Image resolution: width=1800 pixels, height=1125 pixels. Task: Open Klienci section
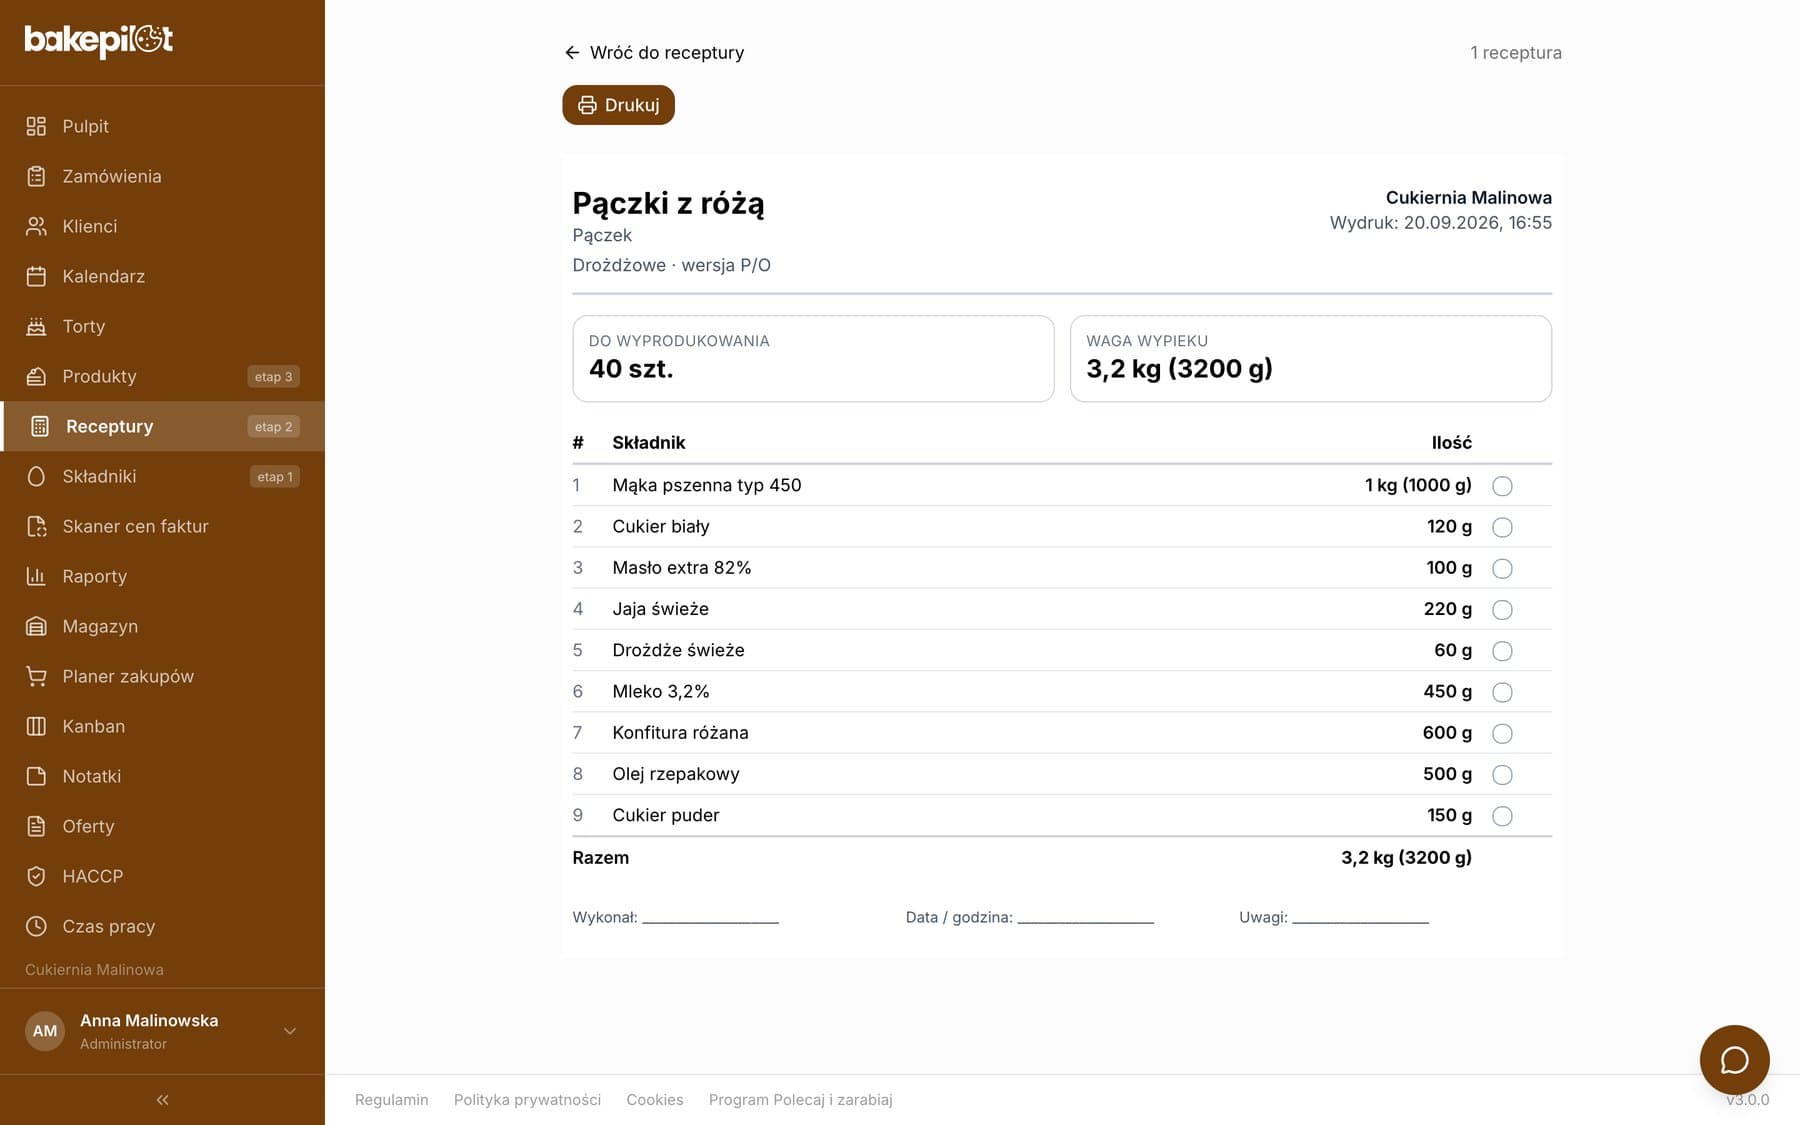[162, 226]
